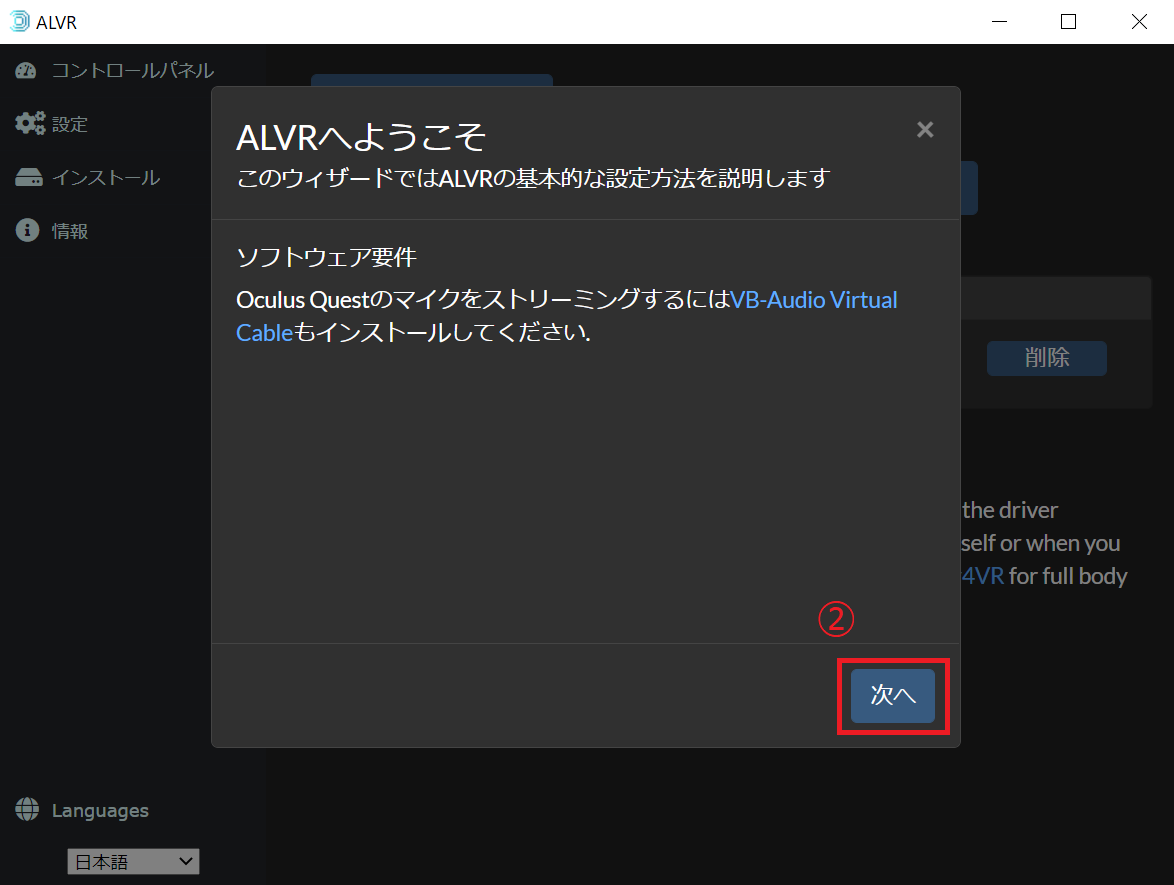This screenshot has height=885, width=1174.
Task: Maximize the ALVR window
Action: click(1068, 22)
